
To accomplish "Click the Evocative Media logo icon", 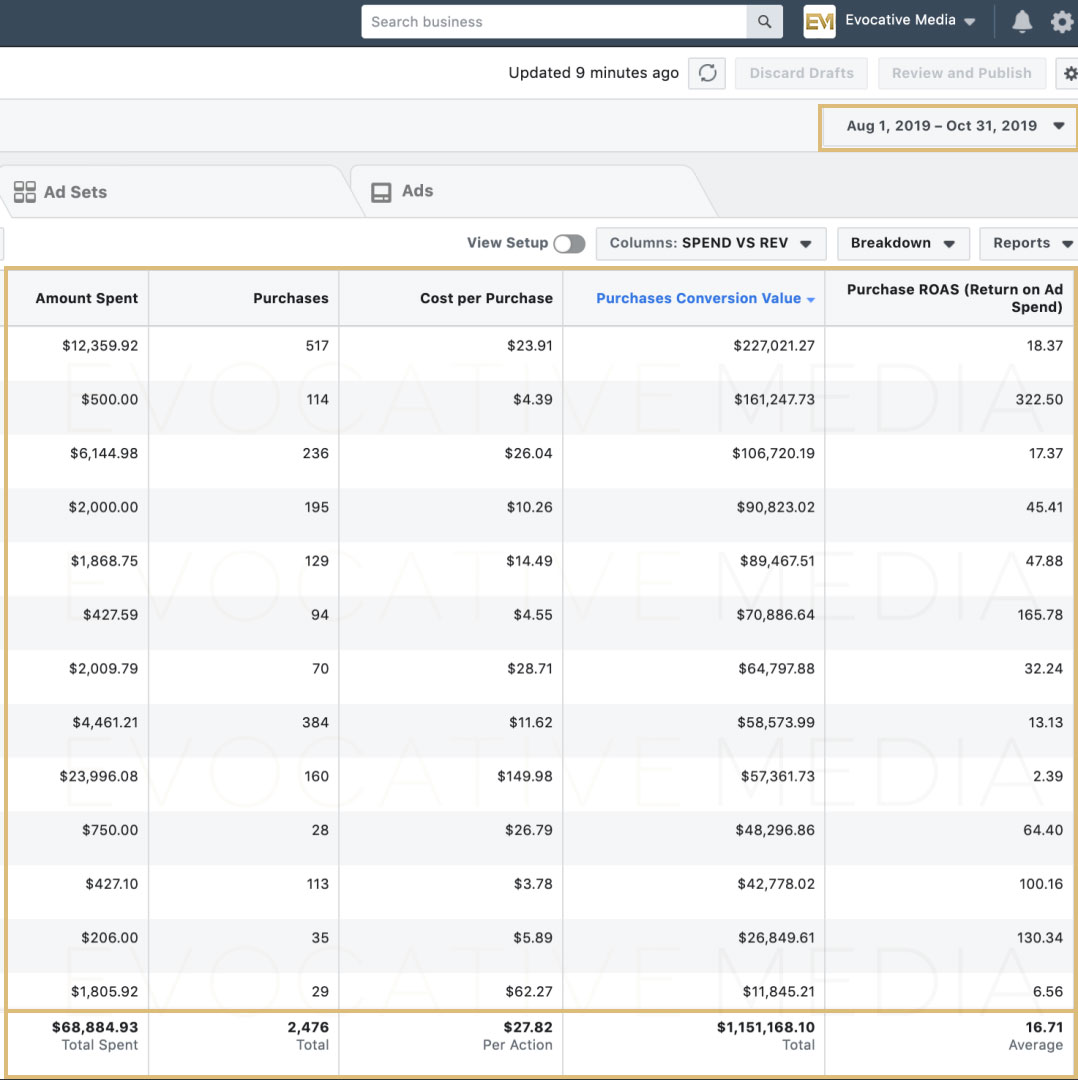I will 819,22.
